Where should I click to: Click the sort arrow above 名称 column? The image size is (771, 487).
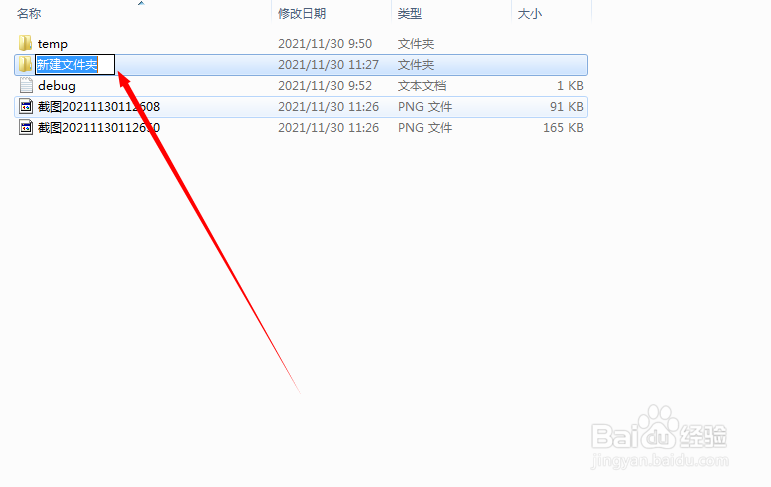click(141, 3)
